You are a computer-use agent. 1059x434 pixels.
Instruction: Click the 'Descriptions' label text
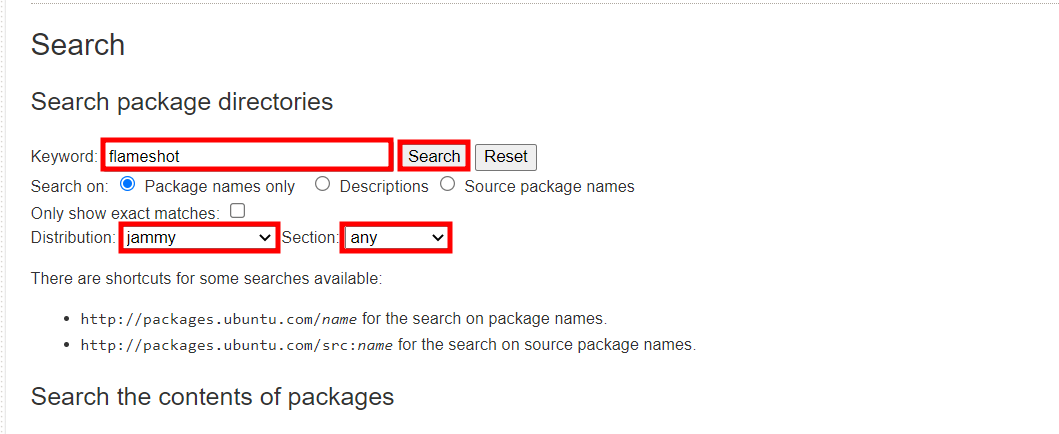(x=384, y=187)
